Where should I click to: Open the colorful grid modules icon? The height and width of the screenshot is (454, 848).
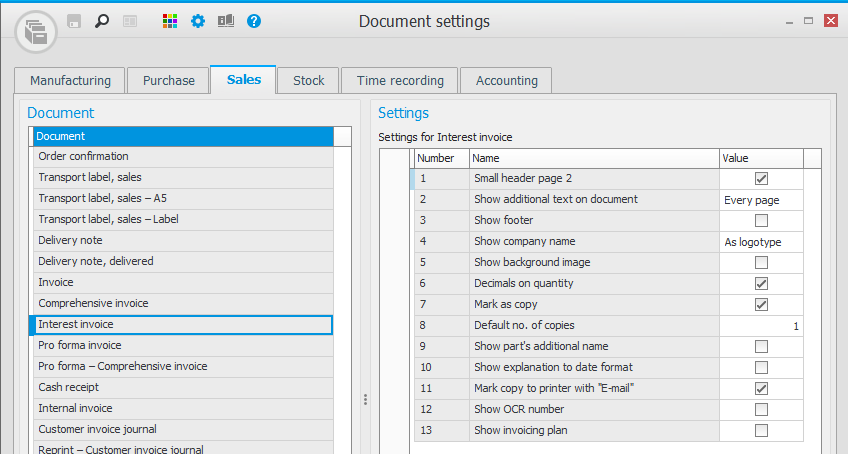point(170,20)
